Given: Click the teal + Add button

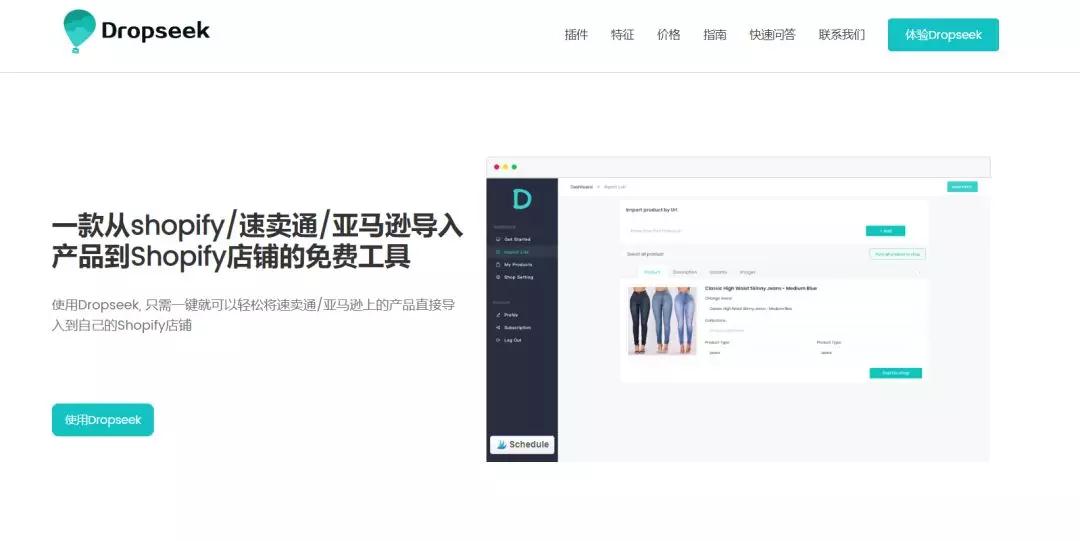Looking at the screenshot, I should click(x=885, y=231).
